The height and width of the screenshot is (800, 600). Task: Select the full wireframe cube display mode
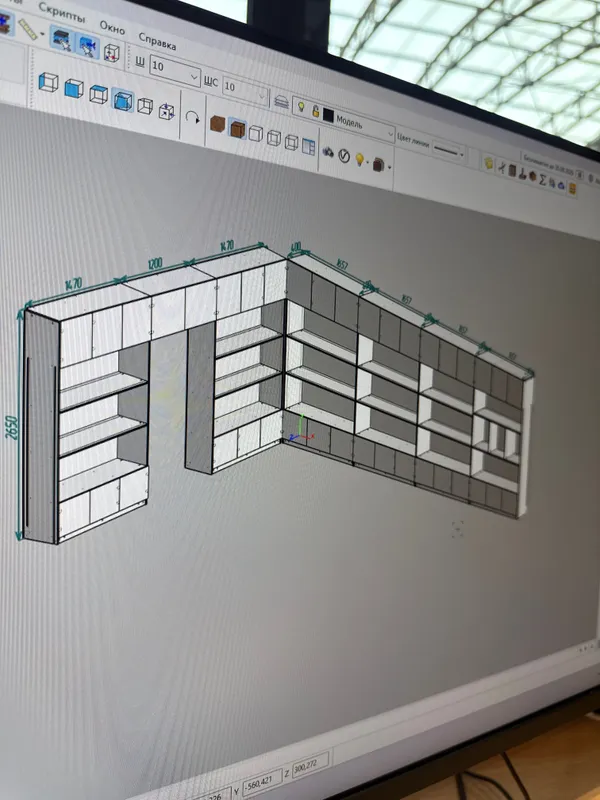(x=291, y=142)
